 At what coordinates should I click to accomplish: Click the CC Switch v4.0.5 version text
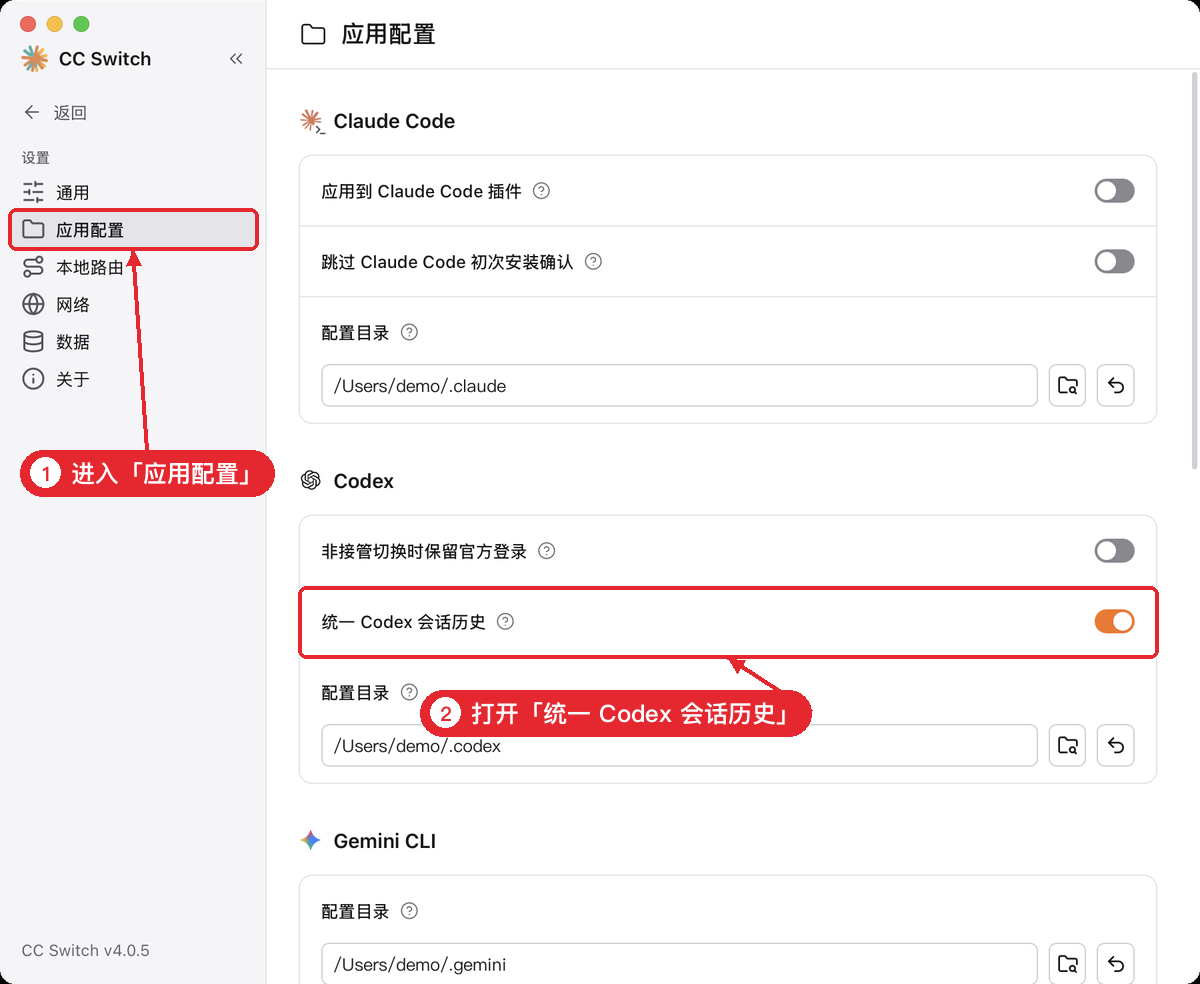coord(86,950)
